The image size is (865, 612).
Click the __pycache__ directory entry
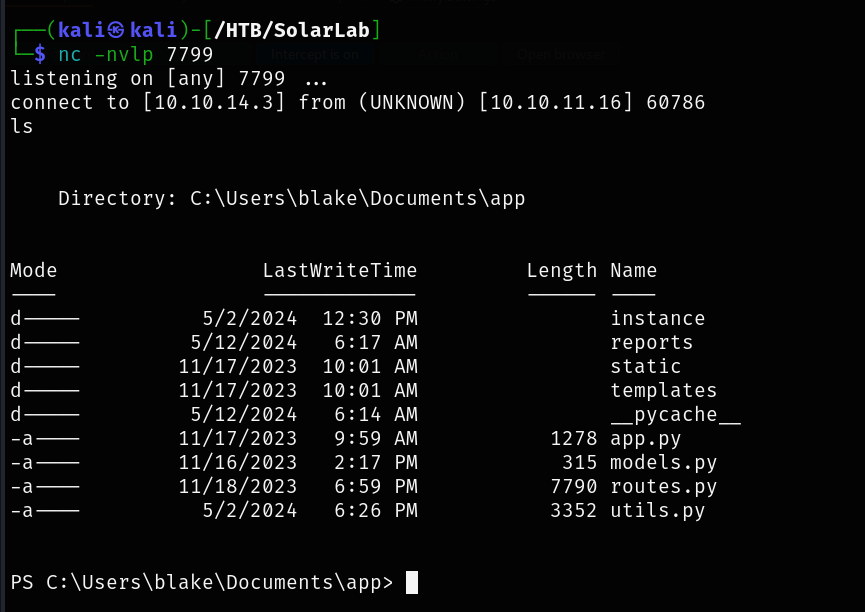(675, 415)
